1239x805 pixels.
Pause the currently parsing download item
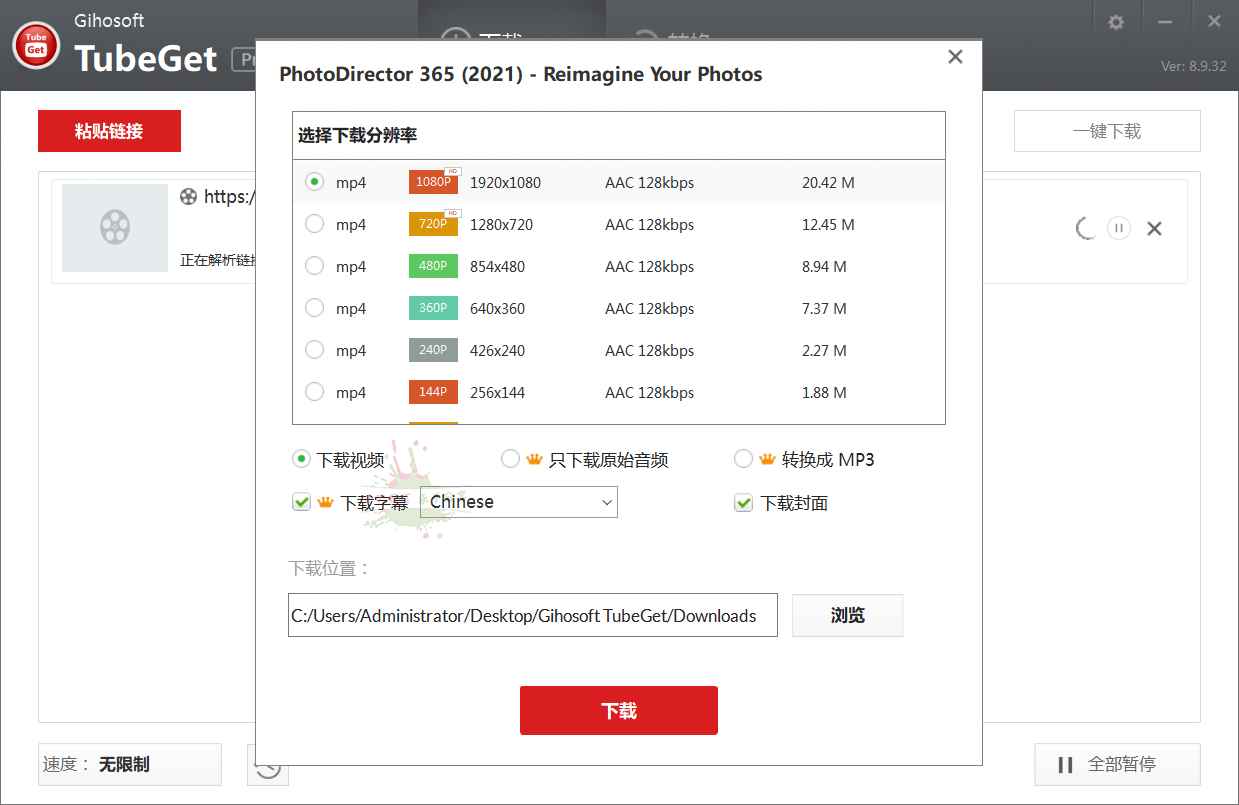(1118, 228)
